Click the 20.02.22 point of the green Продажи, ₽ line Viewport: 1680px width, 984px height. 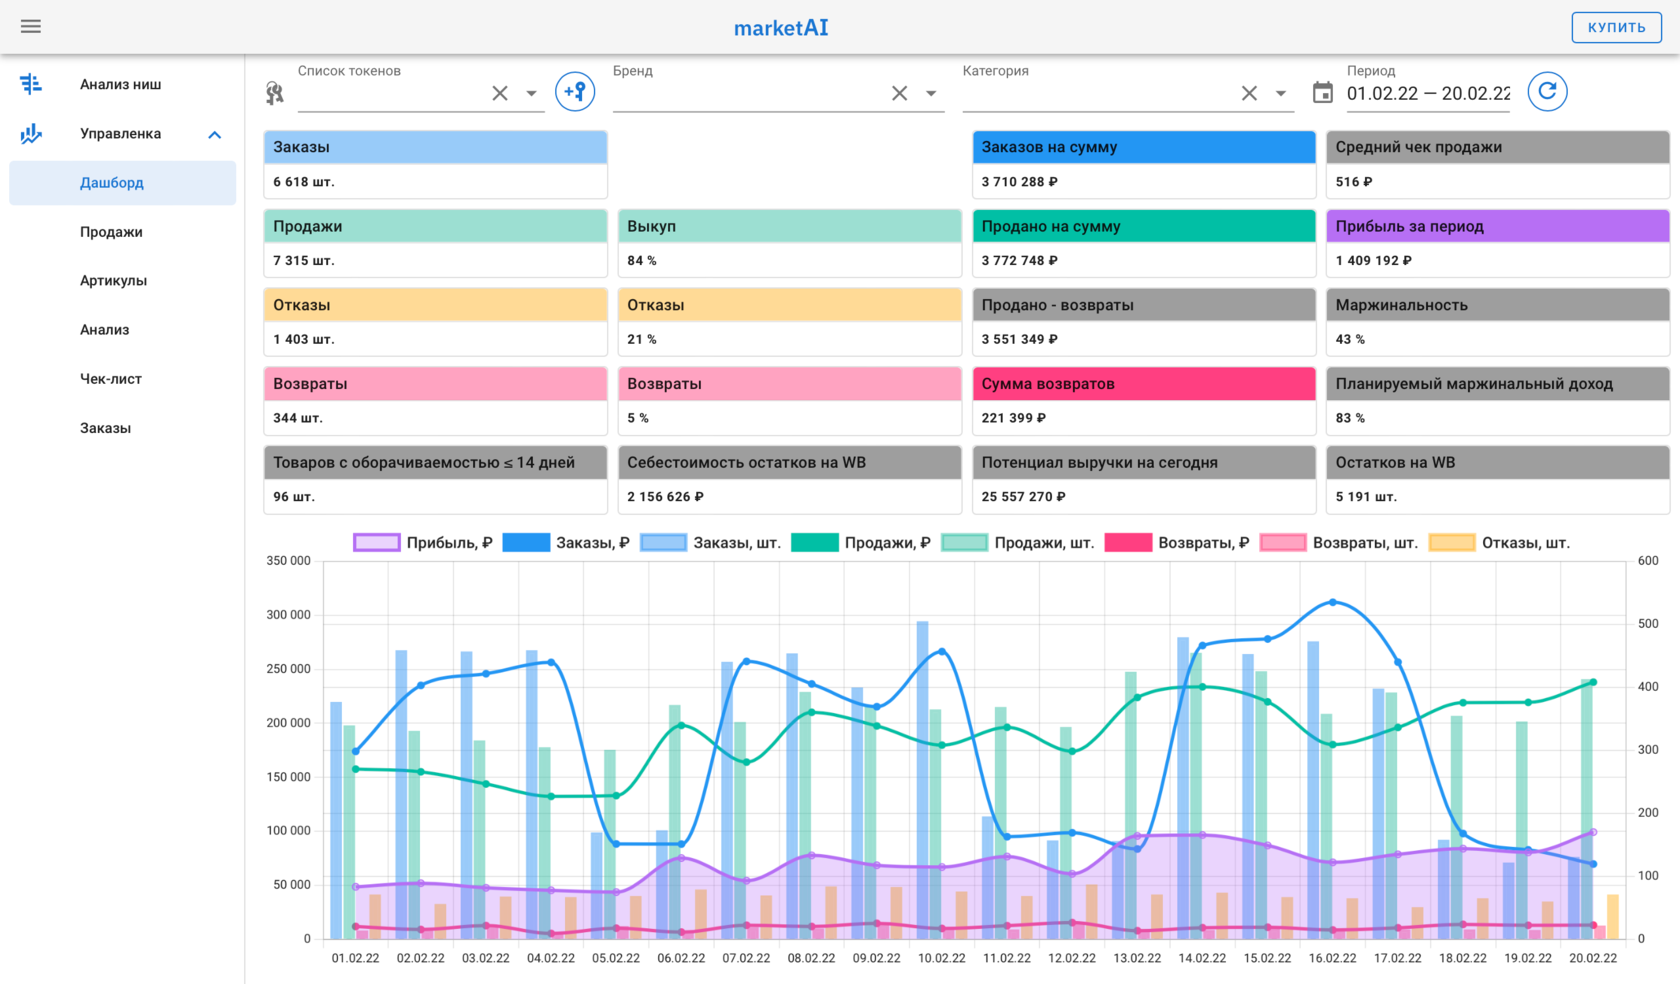[1593, 682]
